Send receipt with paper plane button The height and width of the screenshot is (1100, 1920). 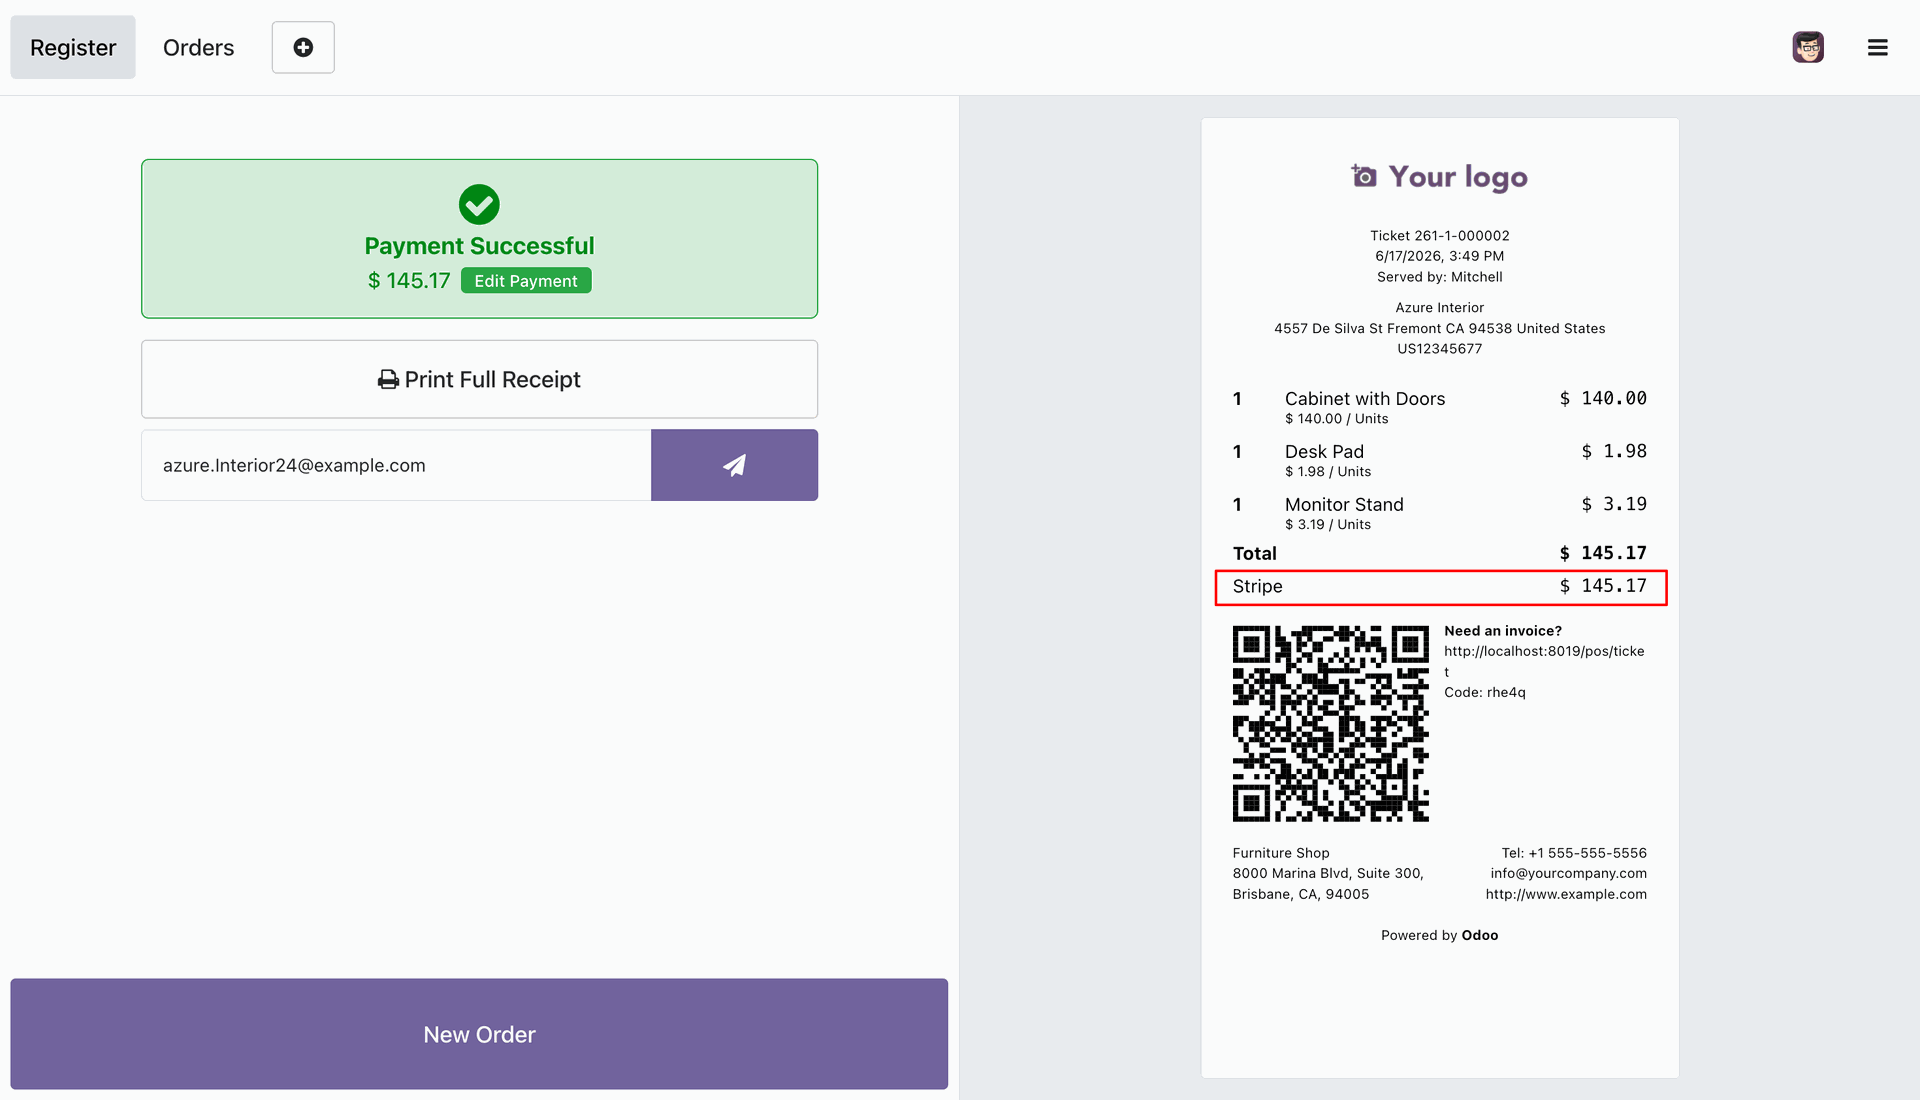point(734,465)
